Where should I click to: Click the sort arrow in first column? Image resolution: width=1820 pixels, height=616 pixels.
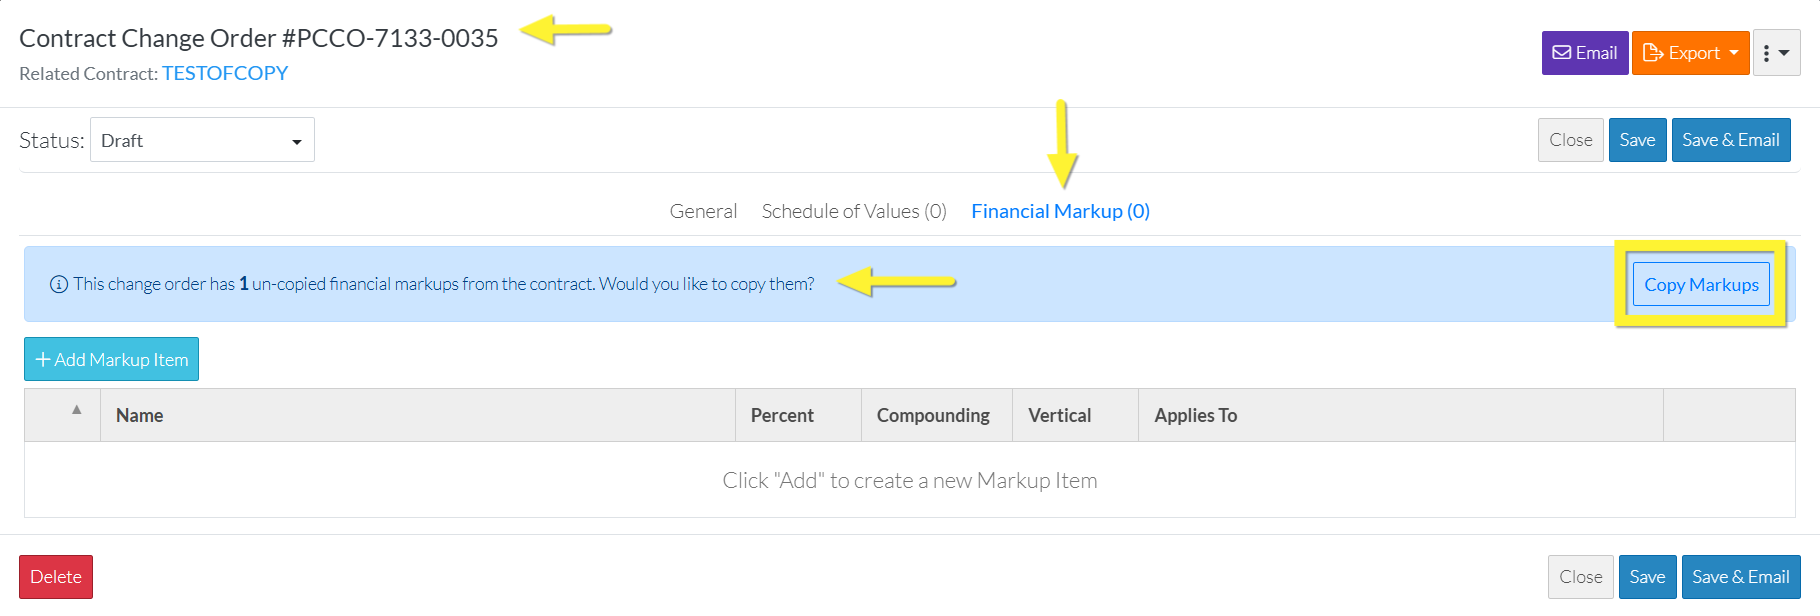76,409
